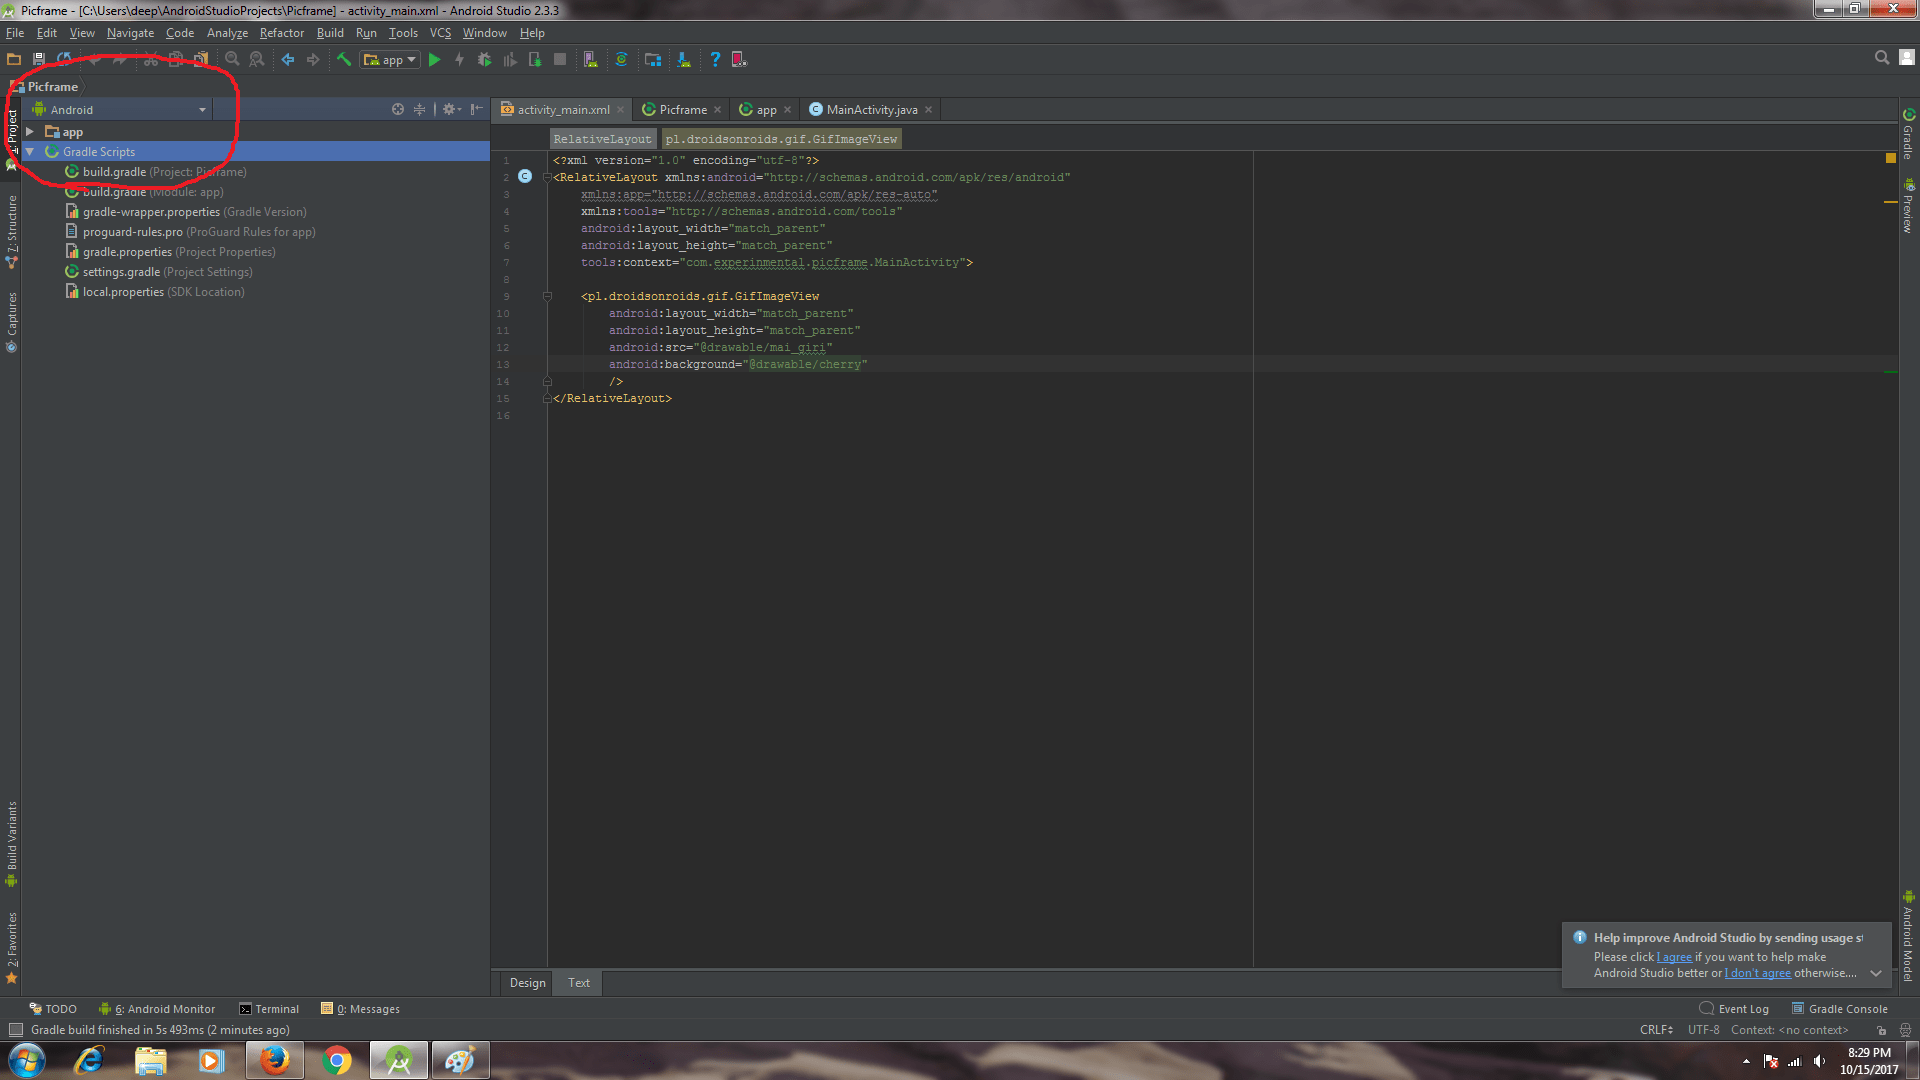
Task: Click the Help question mark icon
Action: coord(714,60)
